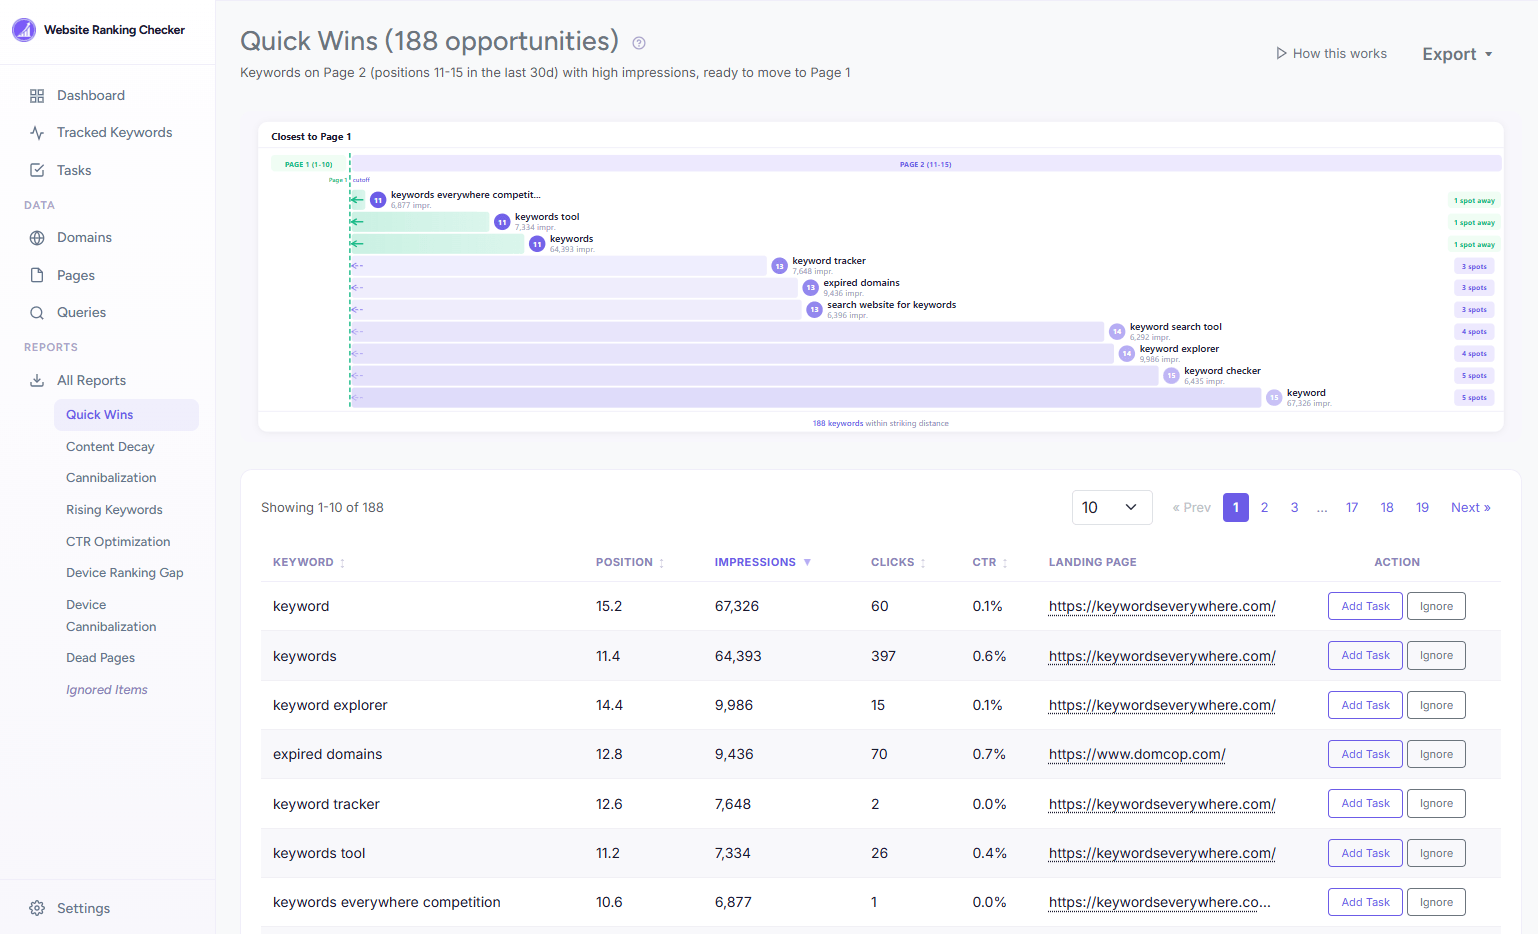The height and width of the screenshot is (934, 1538).
Task: Click position value 12.8 for expired domains
Action: pyautogui.click(x=609, y=755)
